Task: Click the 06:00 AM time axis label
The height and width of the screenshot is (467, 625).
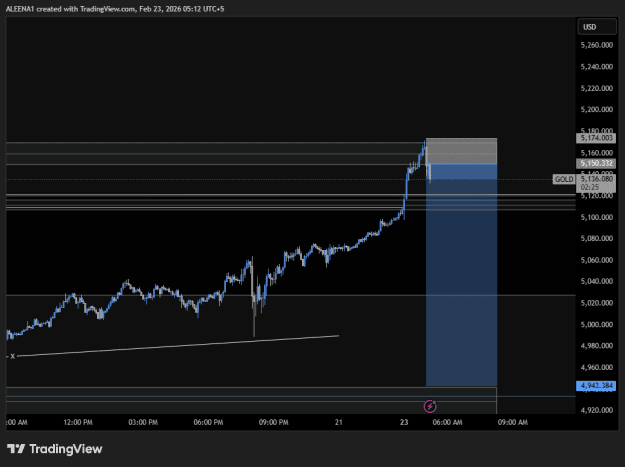Action: [x=447, y=422]
